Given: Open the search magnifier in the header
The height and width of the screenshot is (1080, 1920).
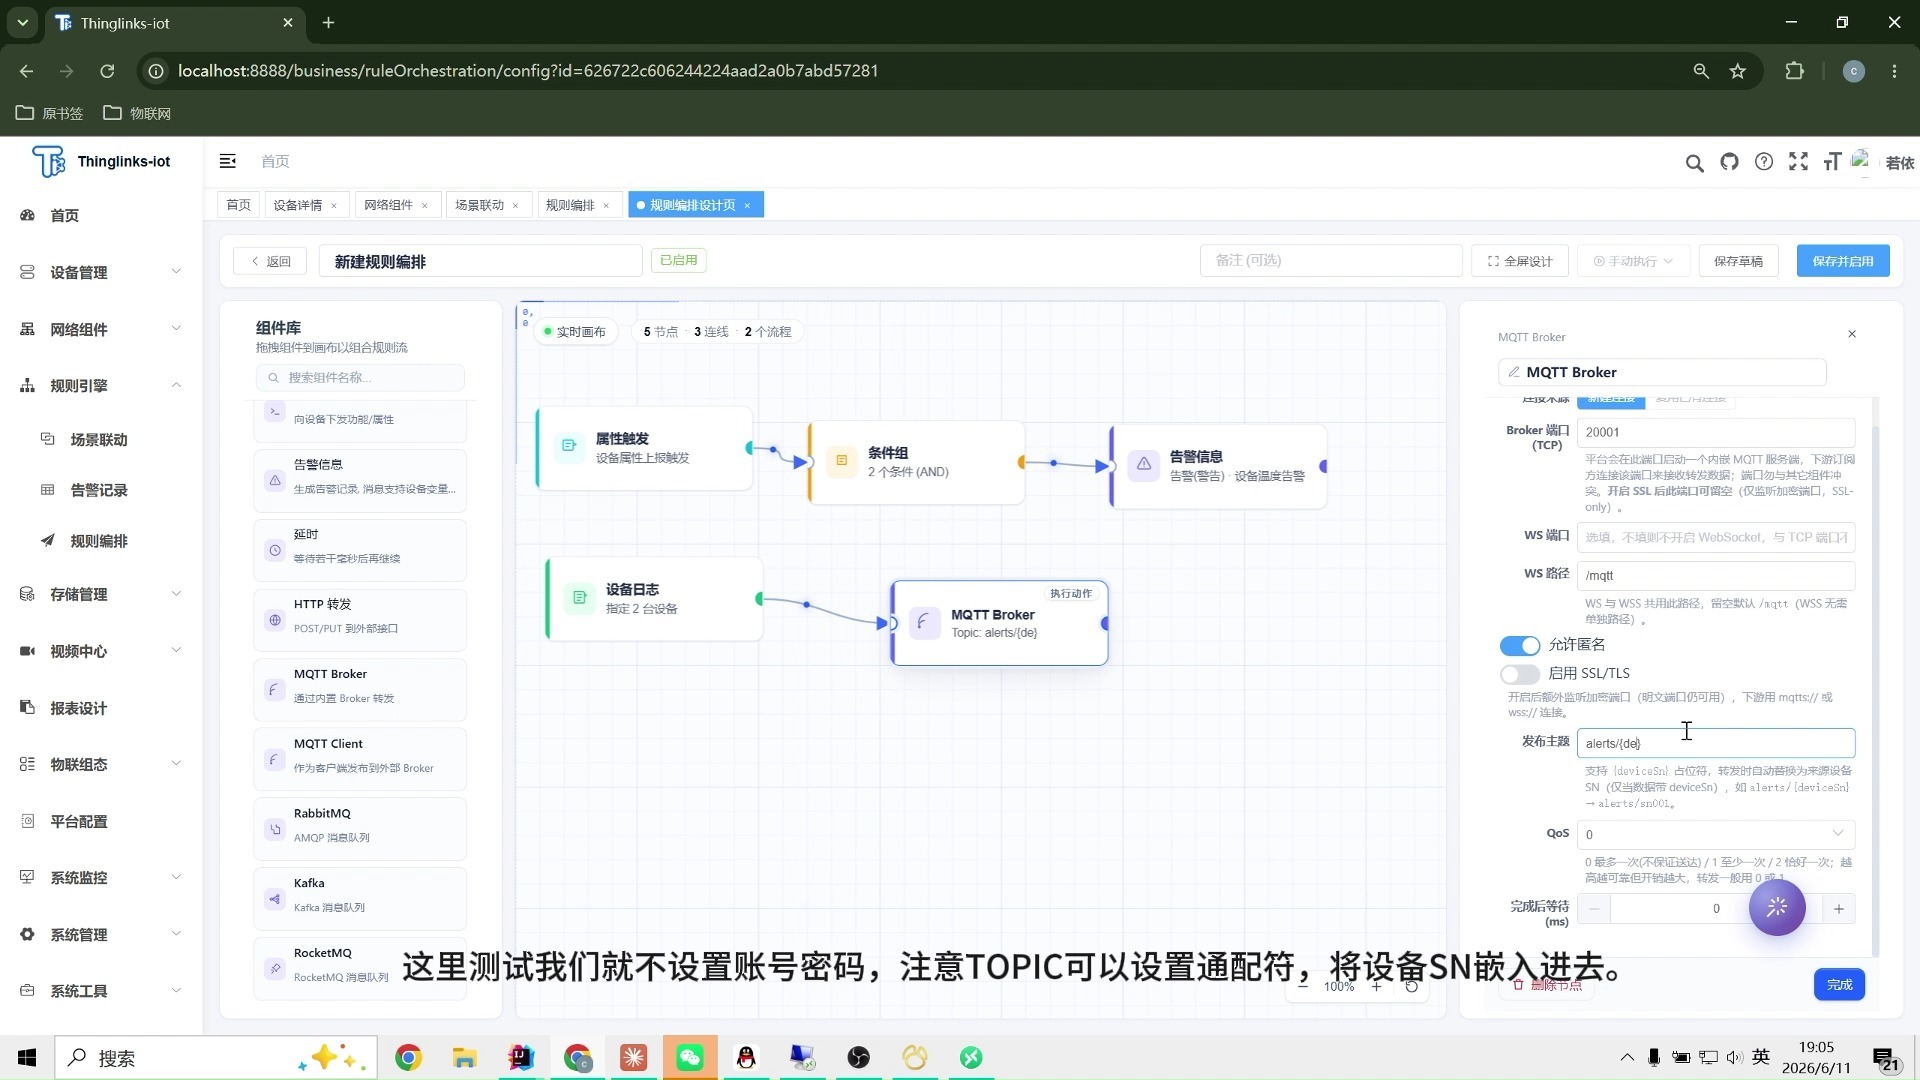Looking at the screenshot, I should 1694,162.
